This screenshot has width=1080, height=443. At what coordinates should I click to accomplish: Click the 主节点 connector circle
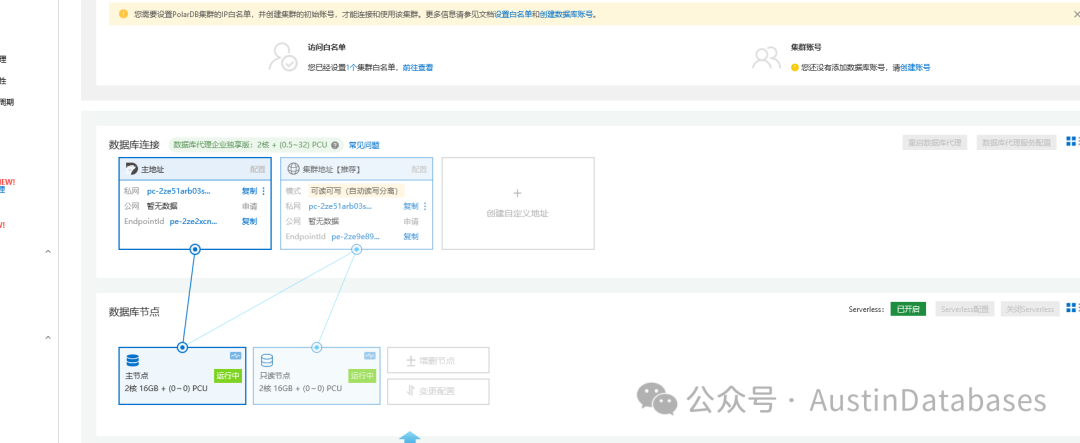[183, 347]
